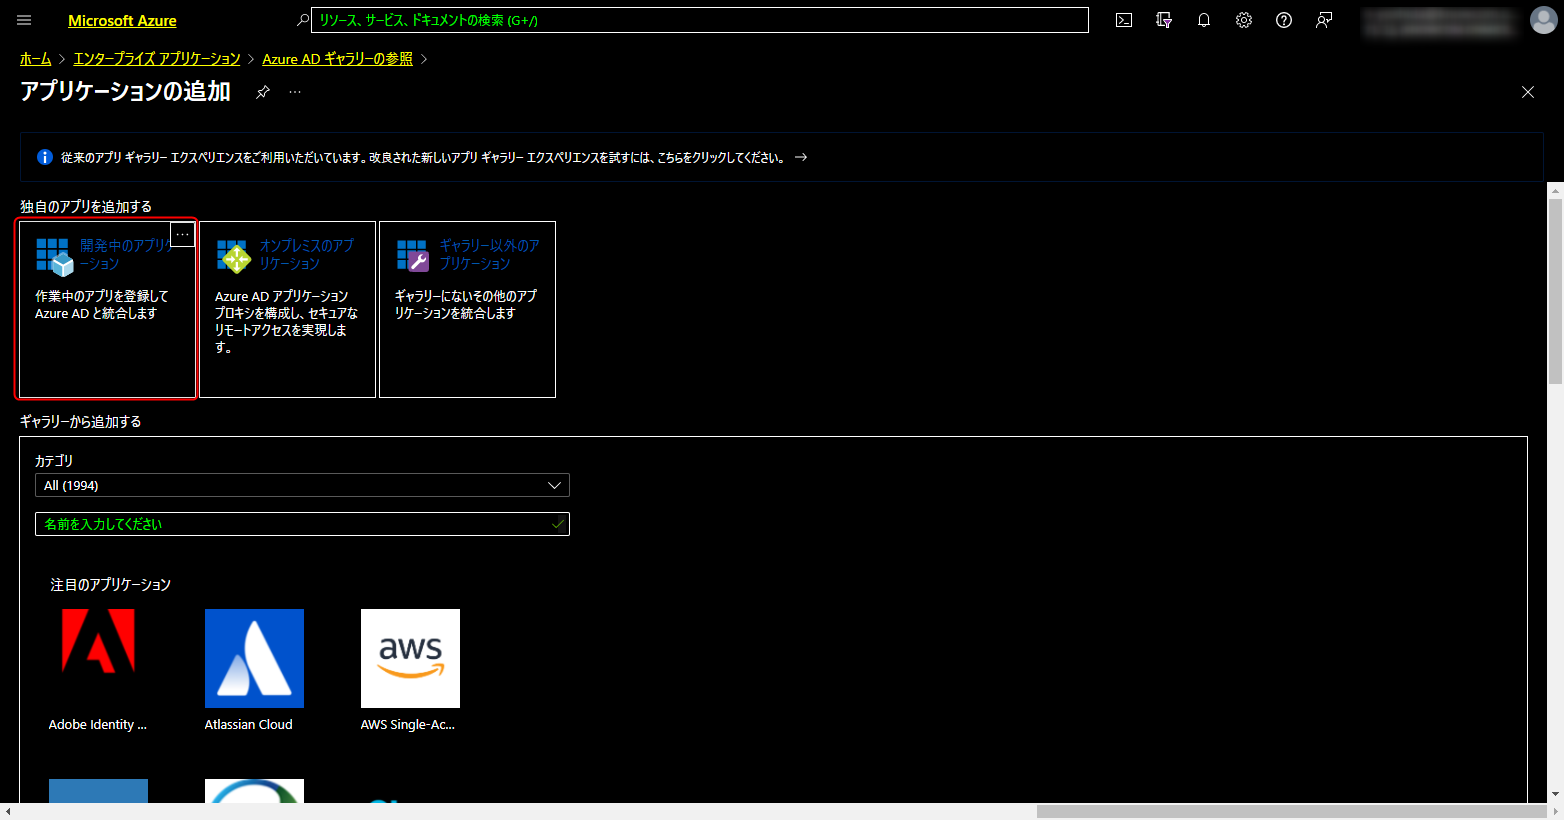The height and width of the screenshot is (820, 1564).
Task: Click the AWS Single-Ac... label
Action: click(x=408, y=725)
